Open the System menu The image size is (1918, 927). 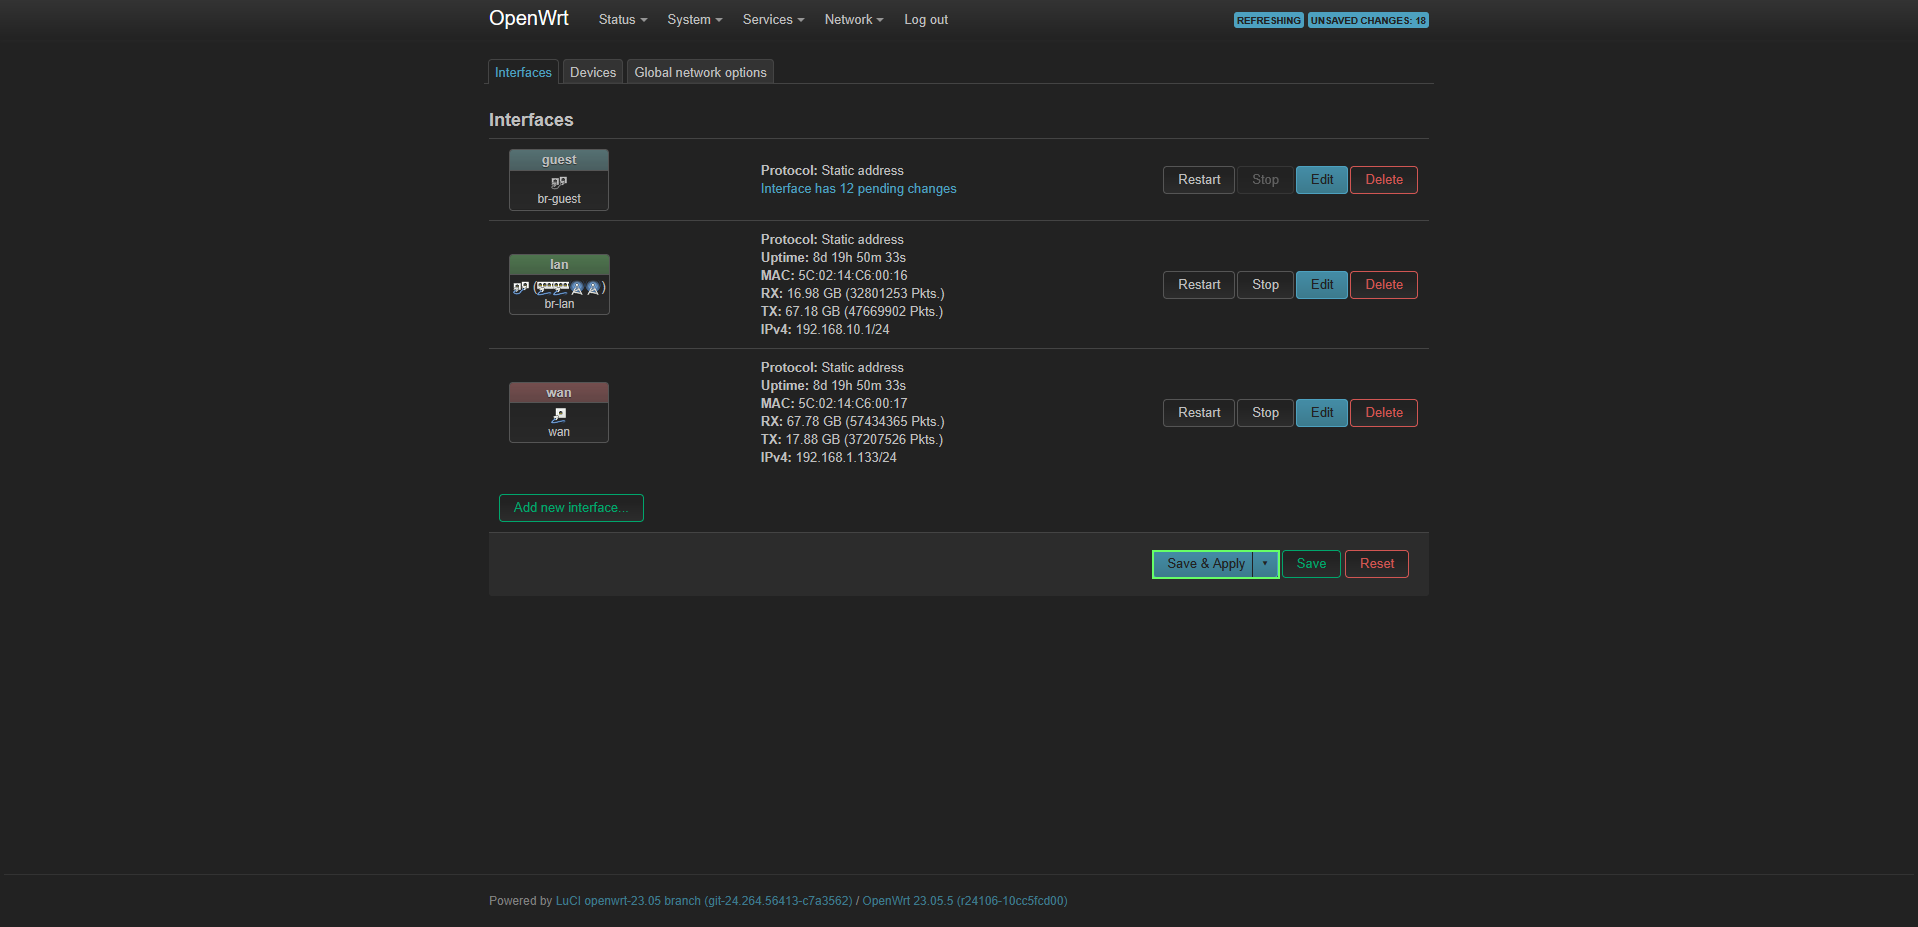pos(695,20)
